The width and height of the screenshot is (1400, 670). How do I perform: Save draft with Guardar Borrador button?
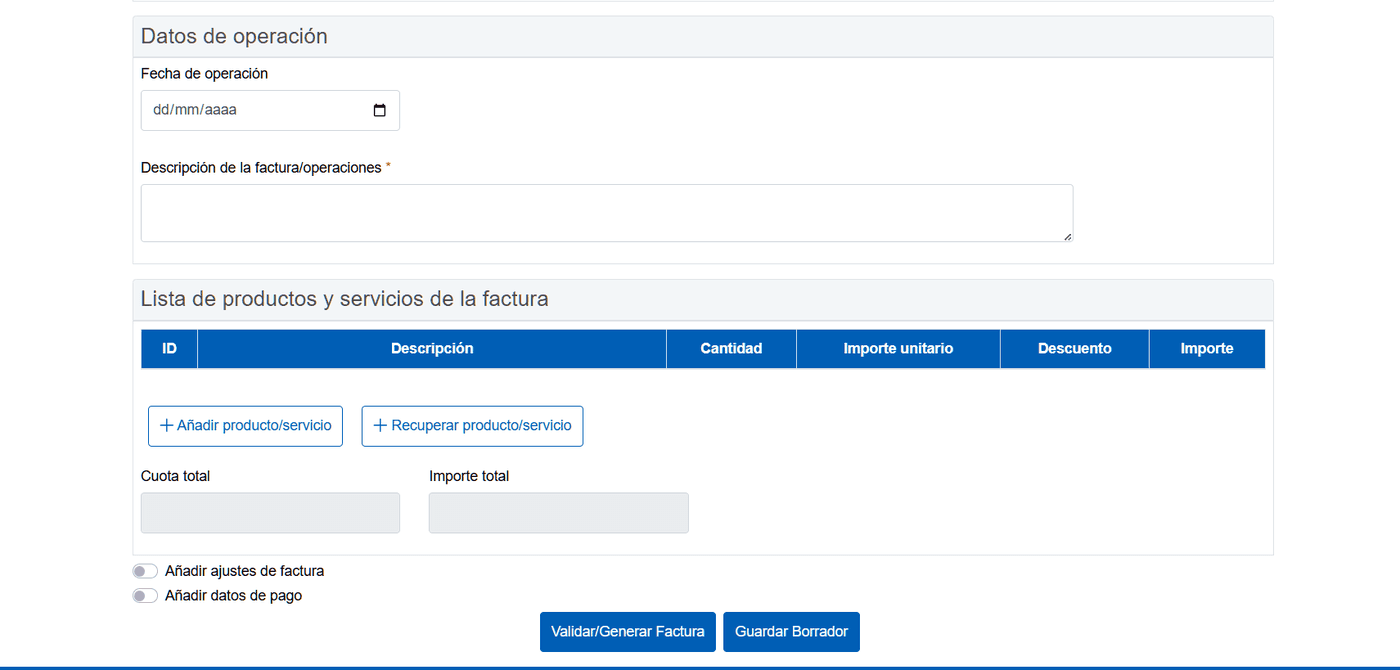[791, 632]
